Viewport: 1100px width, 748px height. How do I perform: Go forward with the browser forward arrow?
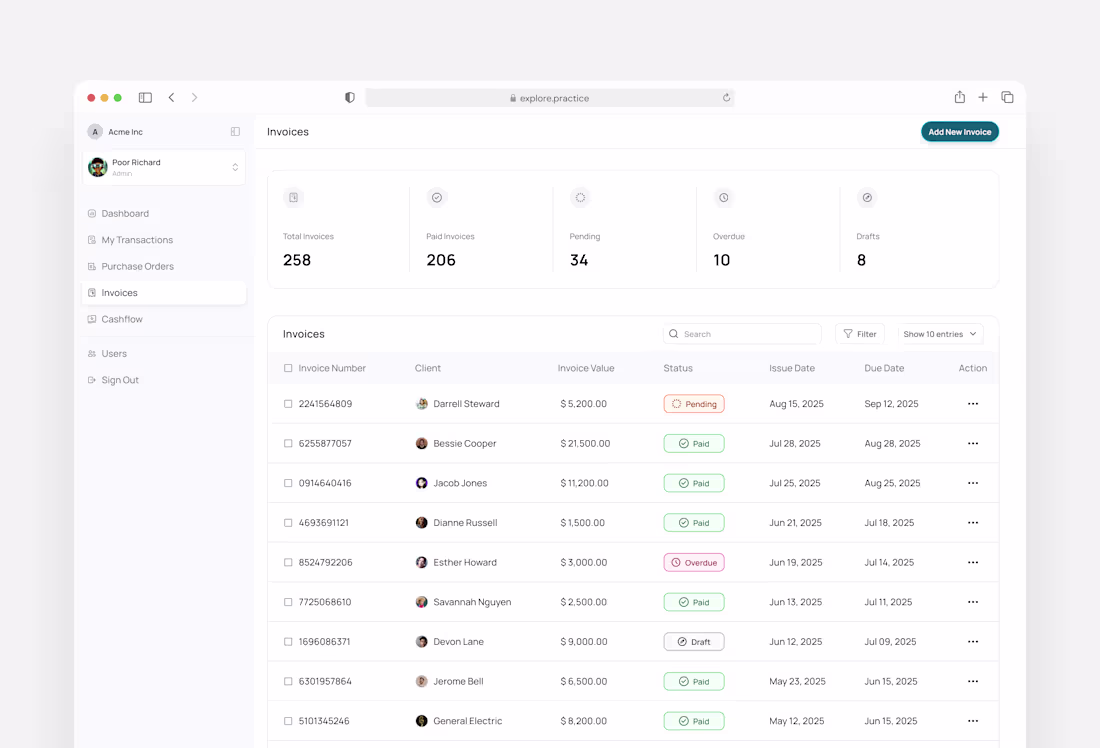click(194, 98)
